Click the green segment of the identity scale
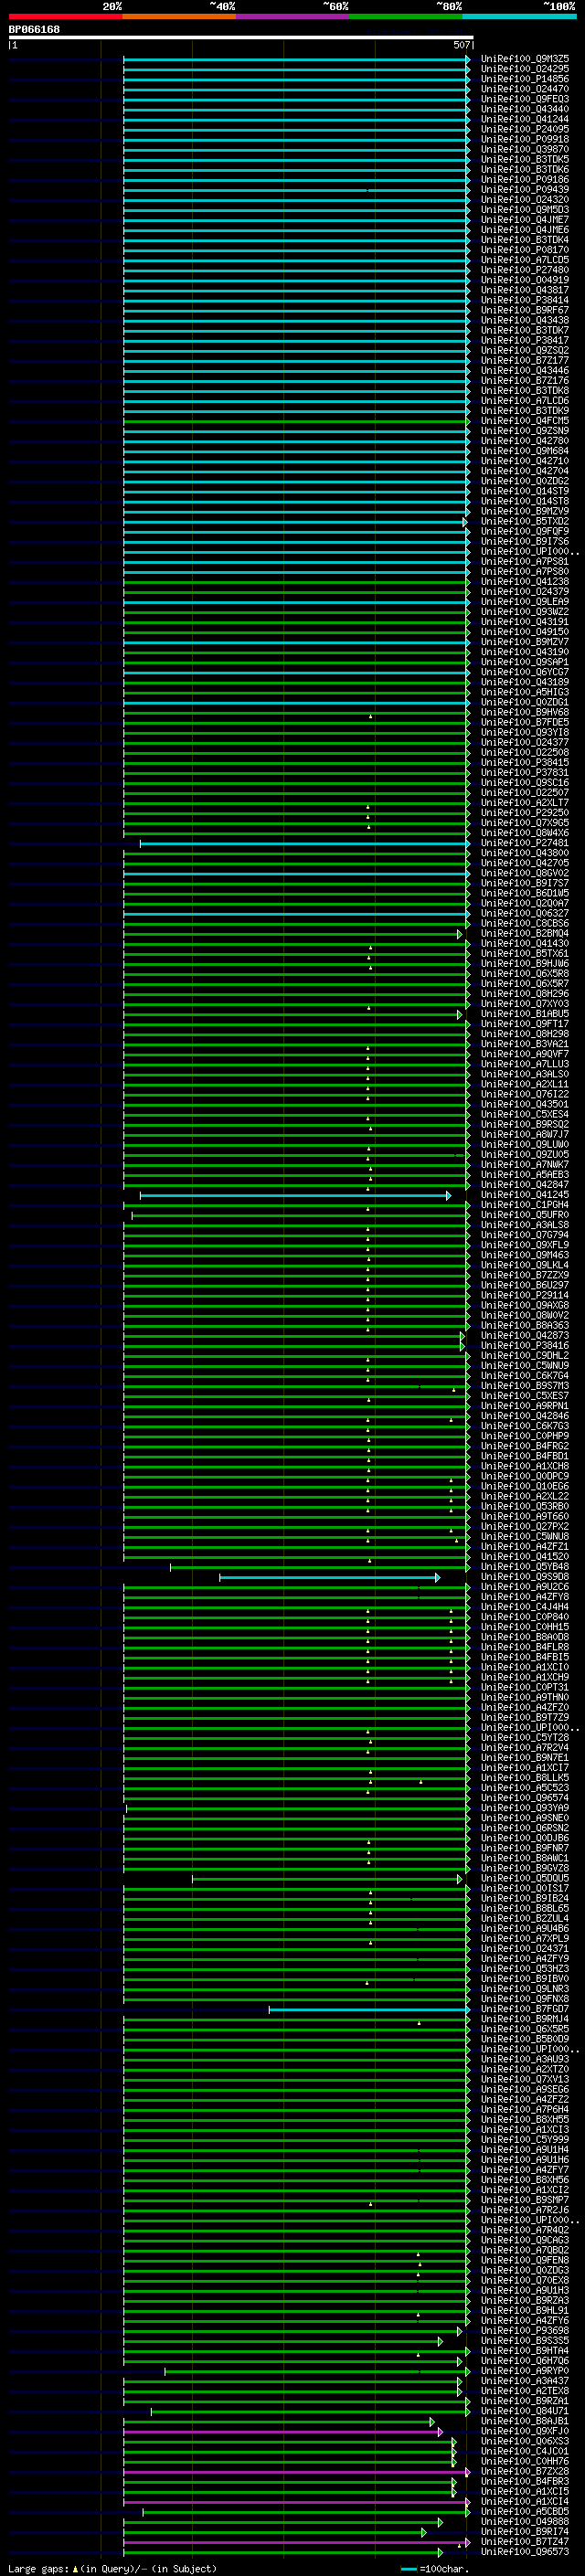The height and width of the screenshot is (2576, 585). click(x=406, y=16)
